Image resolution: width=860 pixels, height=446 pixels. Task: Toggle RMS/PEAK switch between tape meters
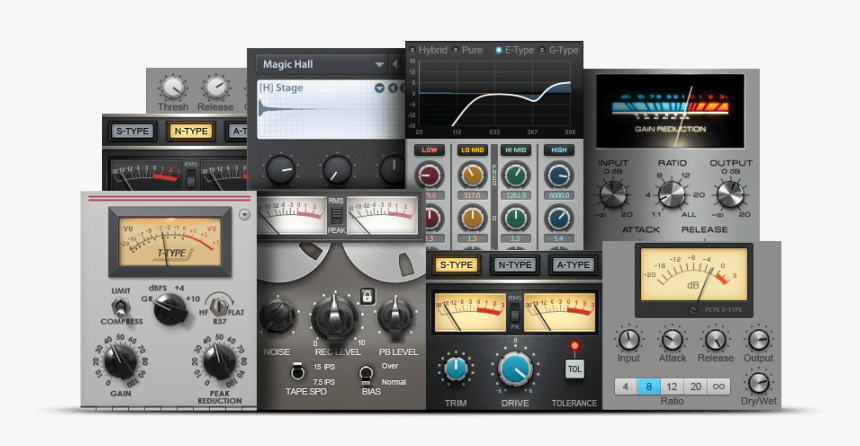[336, 216]
